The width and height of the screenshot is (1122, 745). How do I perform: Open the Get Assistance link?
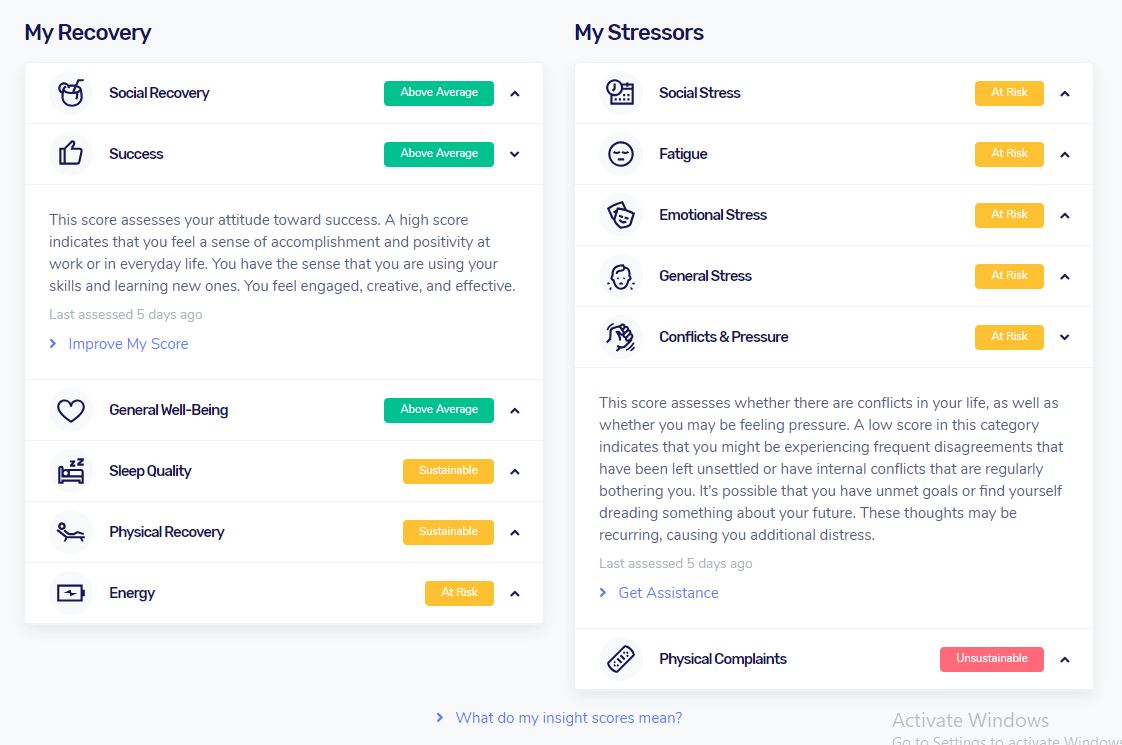pos(668,593)
